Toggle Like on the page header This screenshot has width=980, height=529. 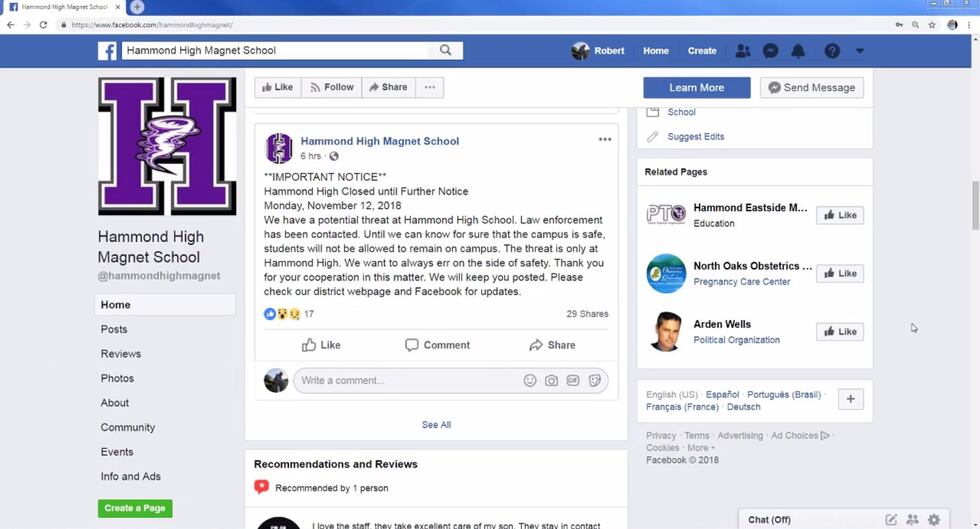tap(277, 88)
